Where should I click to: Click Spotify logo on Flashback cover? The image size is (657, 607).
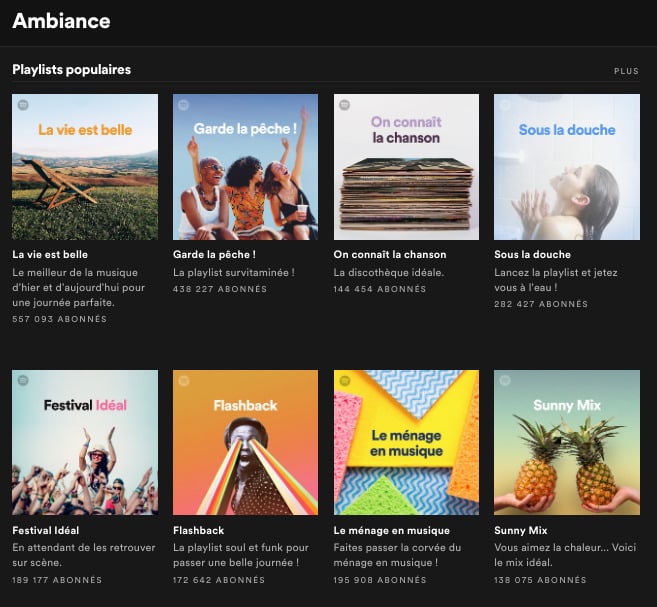184,380
